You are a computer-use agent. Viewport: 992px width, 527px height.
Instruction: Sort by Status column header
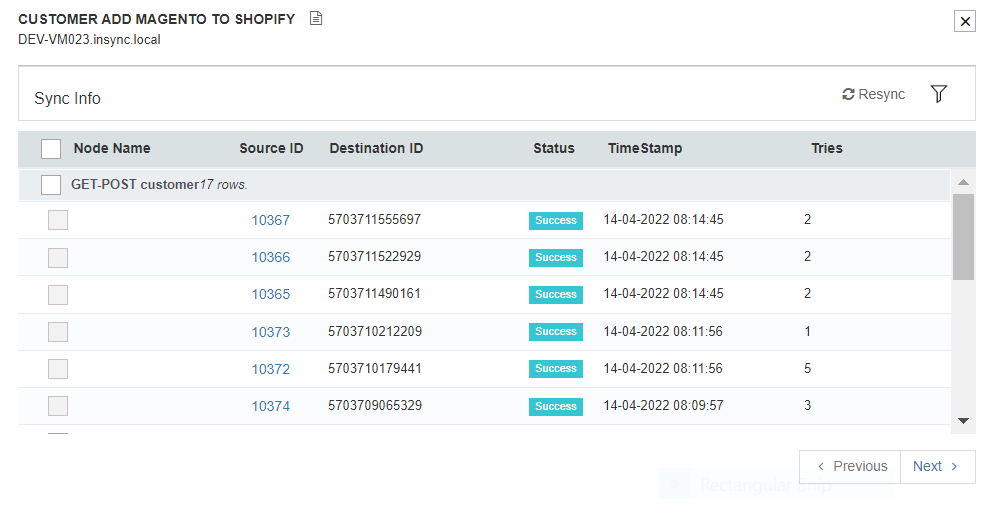point(554,148)
